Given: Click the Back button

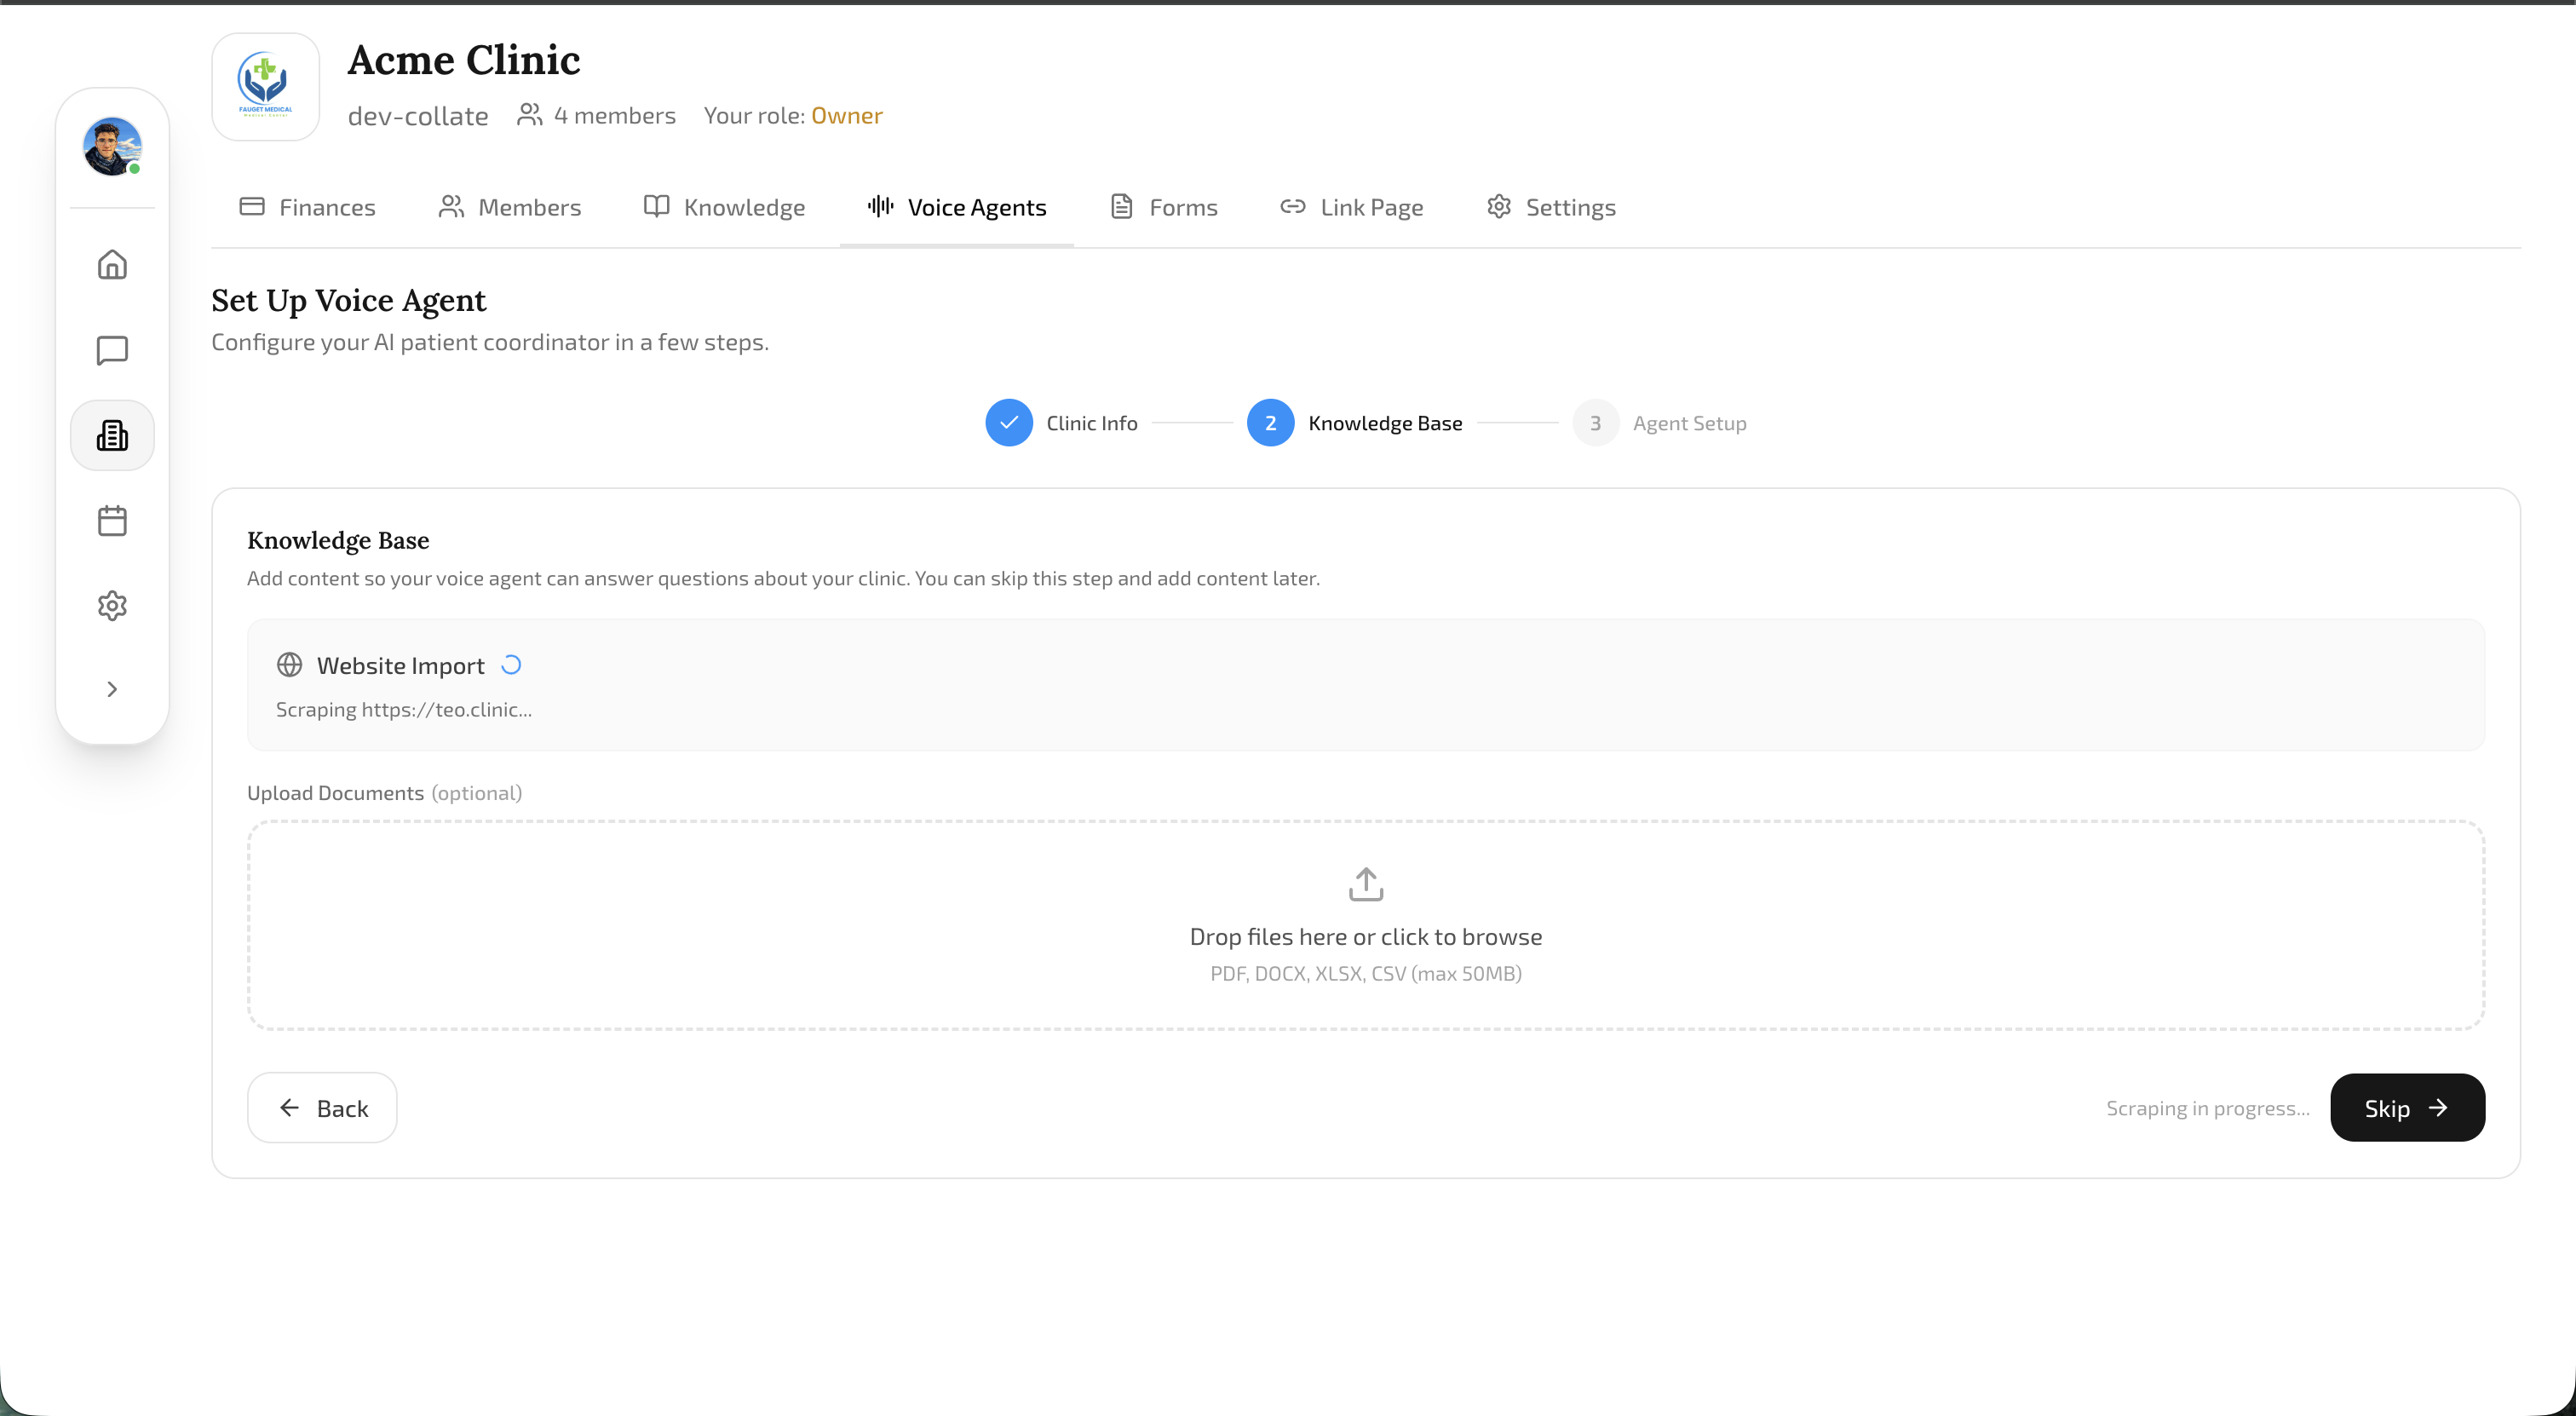Looking at the screenshot, I should pyautogui.click(x=322, y=1107).
